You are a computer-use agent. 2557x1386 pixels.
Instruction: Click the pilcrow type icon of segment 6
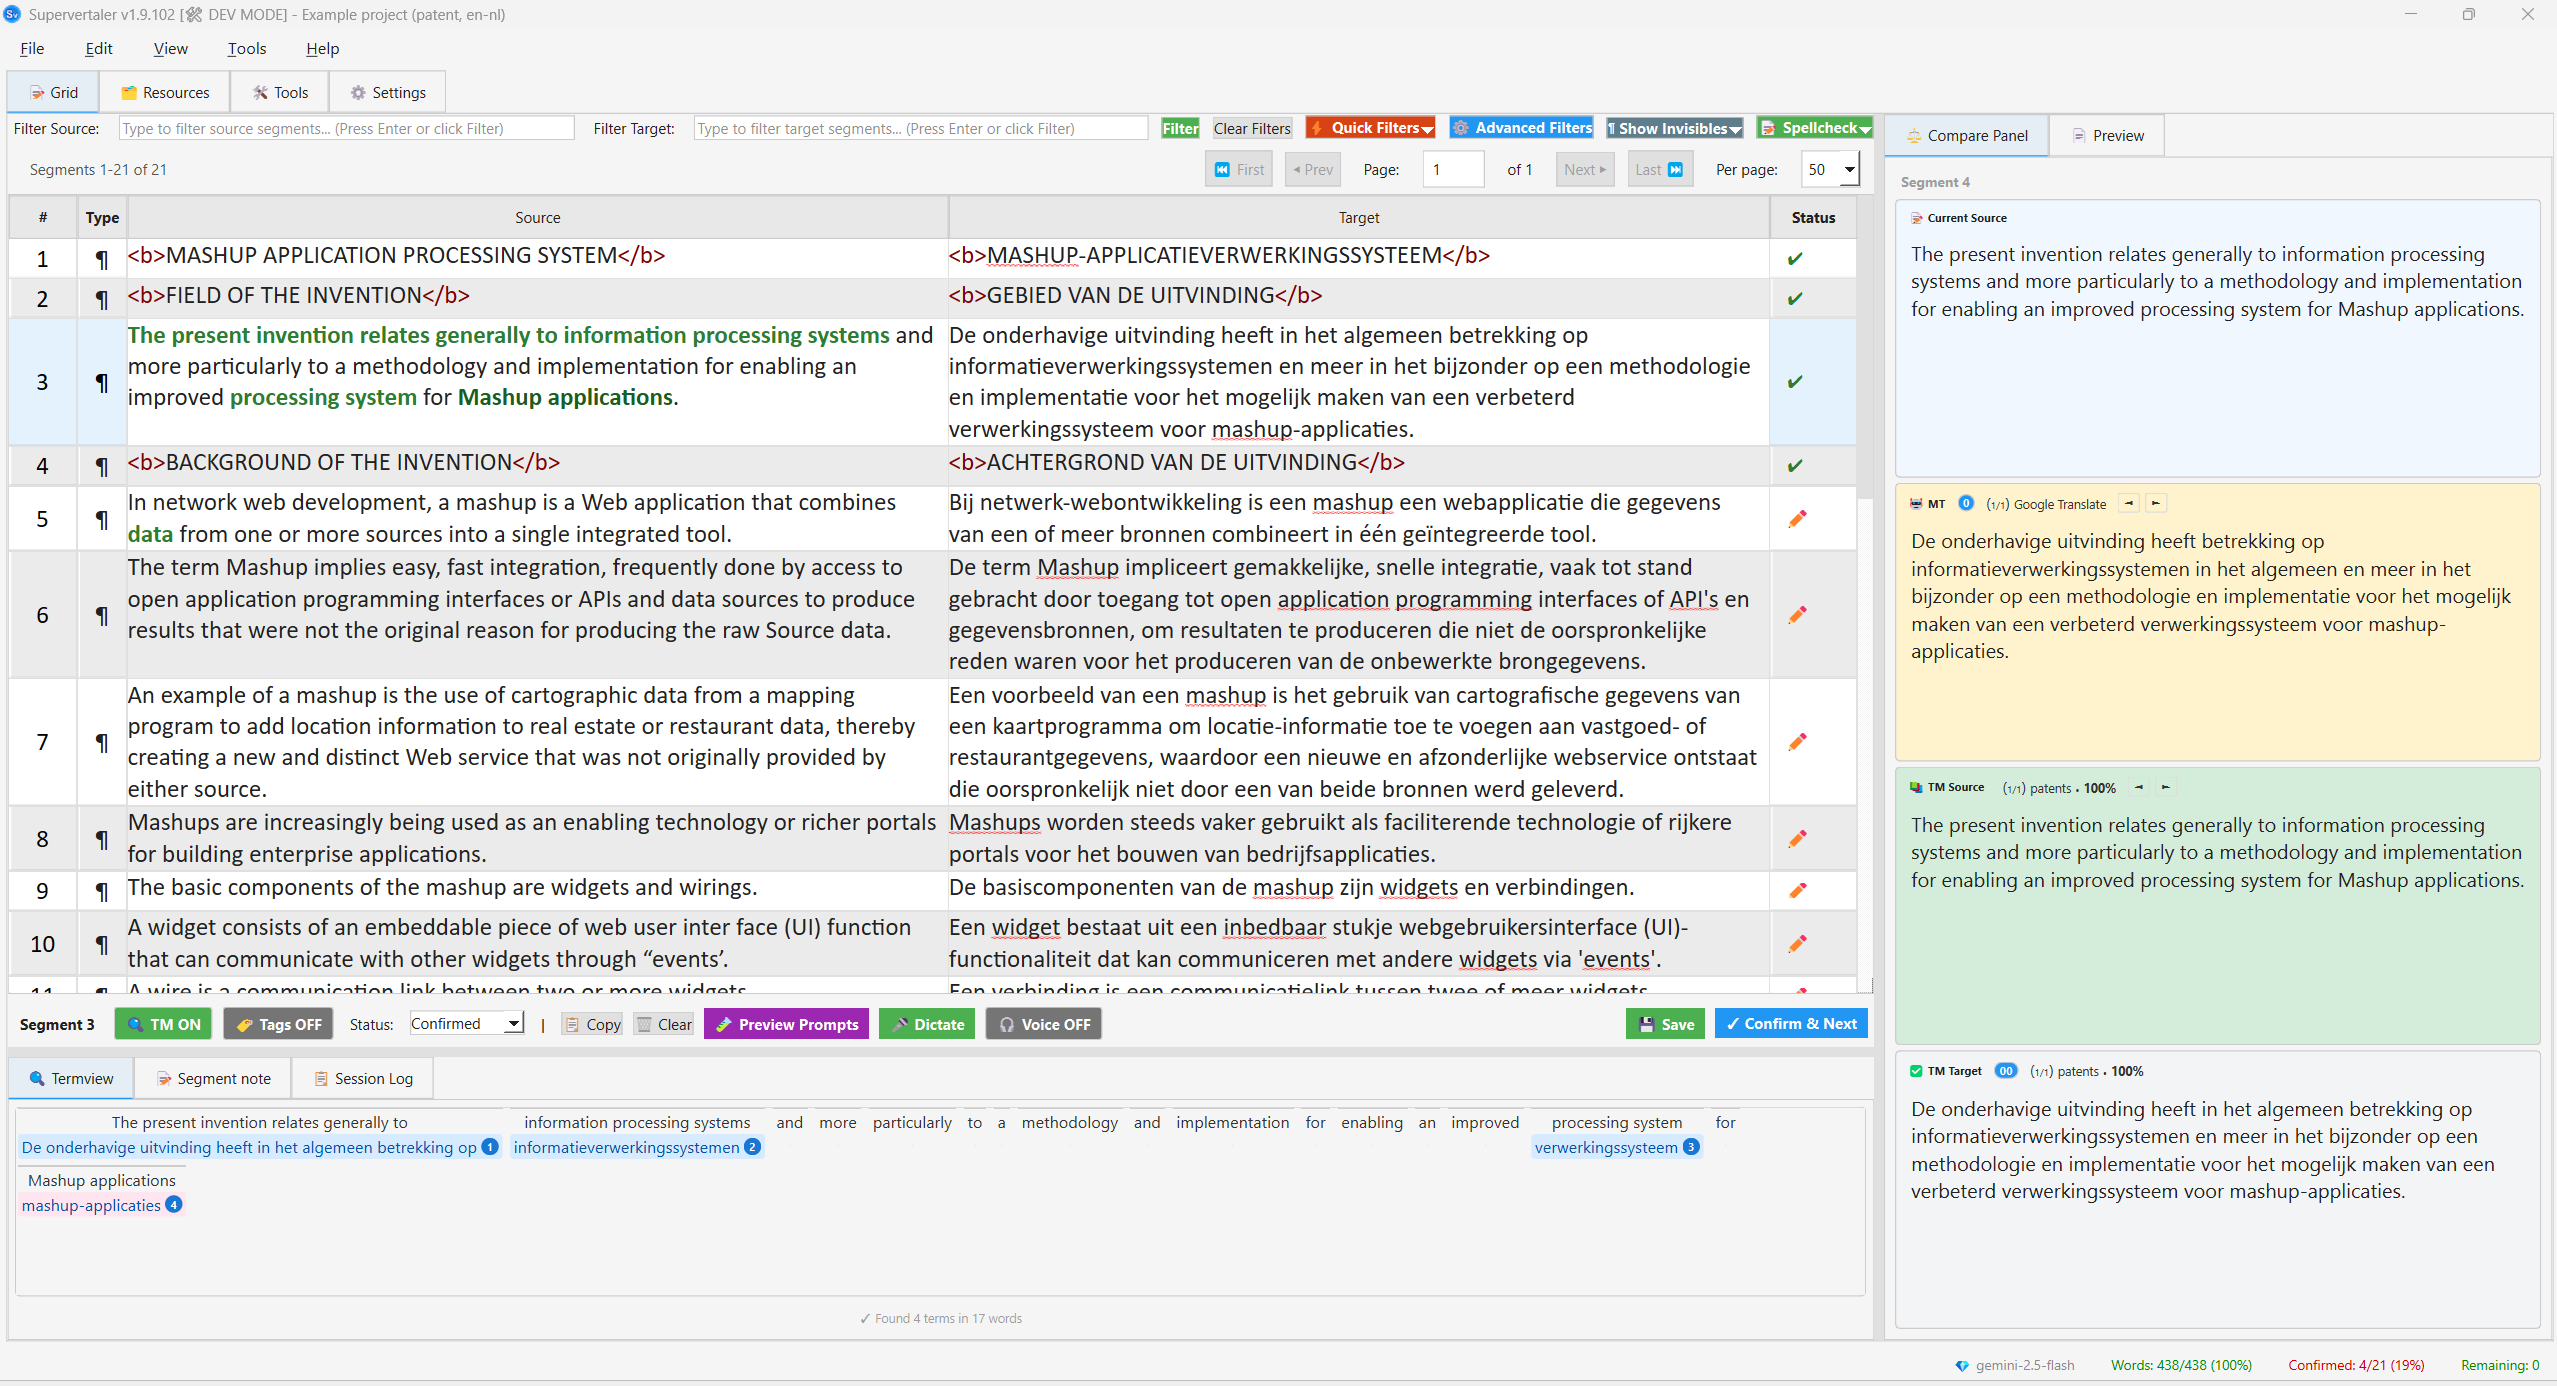point(101,615)
